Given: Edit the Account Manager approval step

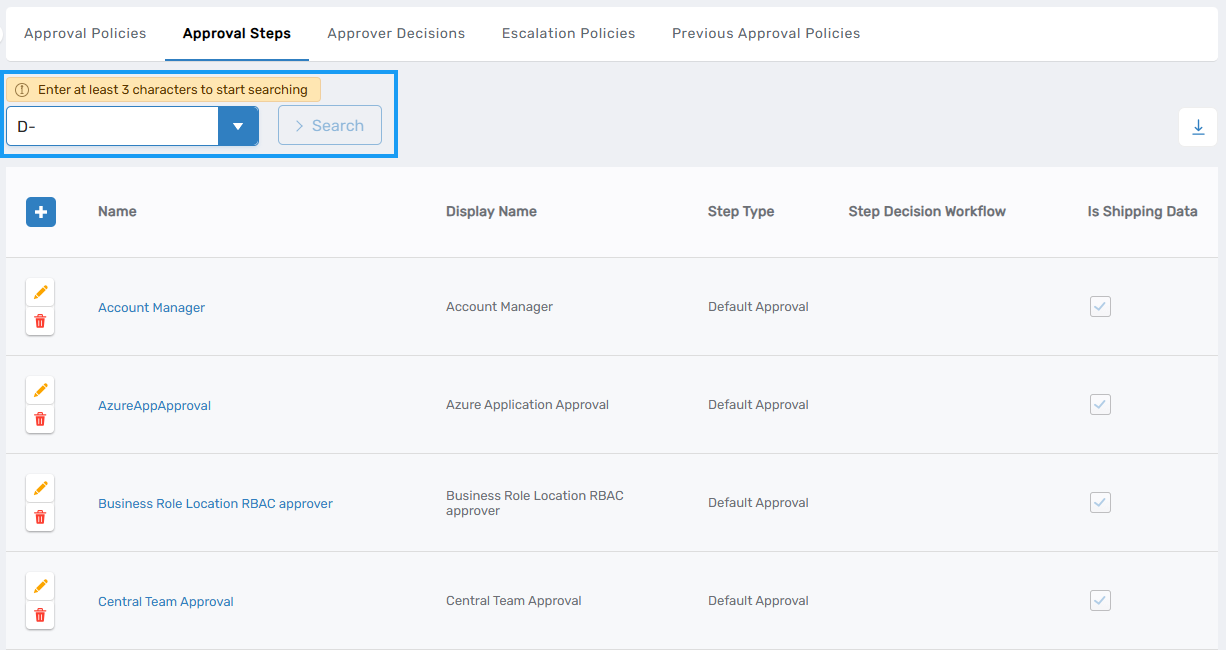Looking at the screenshot, I should pos(40,292).
